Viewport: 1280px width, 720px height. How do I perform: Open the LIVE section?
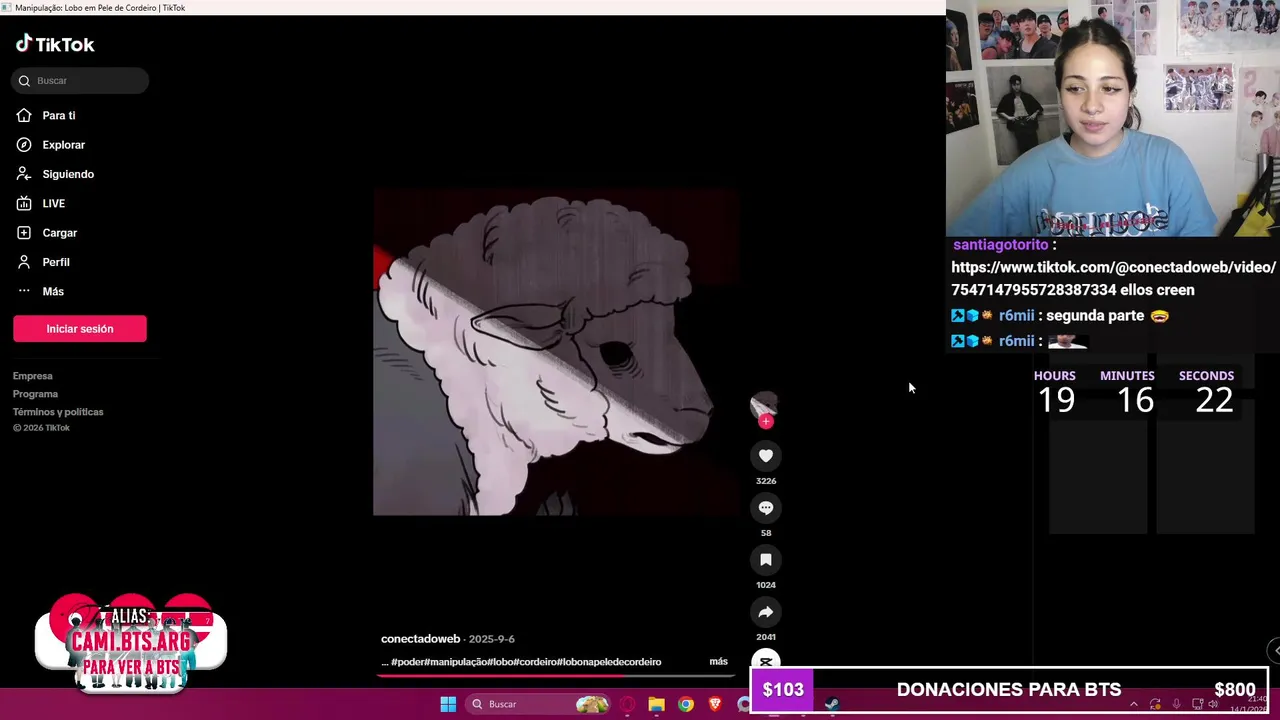click(54, 203)
